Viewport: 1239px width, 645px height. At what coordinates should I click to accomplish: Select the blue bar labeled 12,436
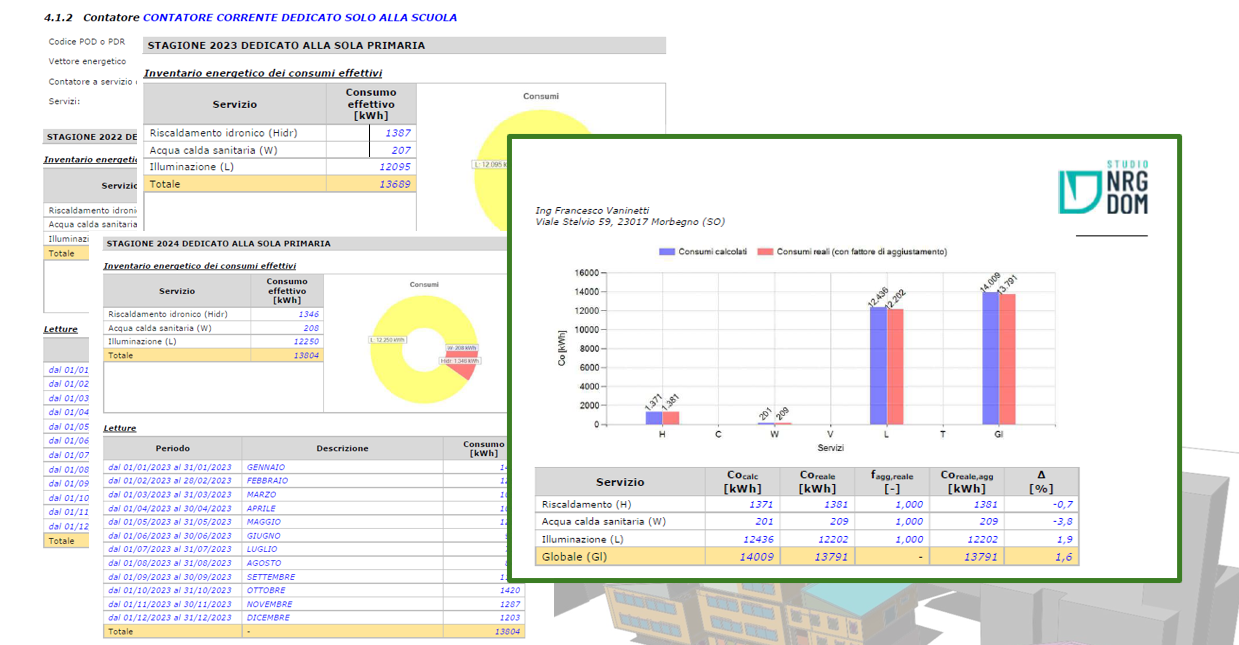(879, 365)
